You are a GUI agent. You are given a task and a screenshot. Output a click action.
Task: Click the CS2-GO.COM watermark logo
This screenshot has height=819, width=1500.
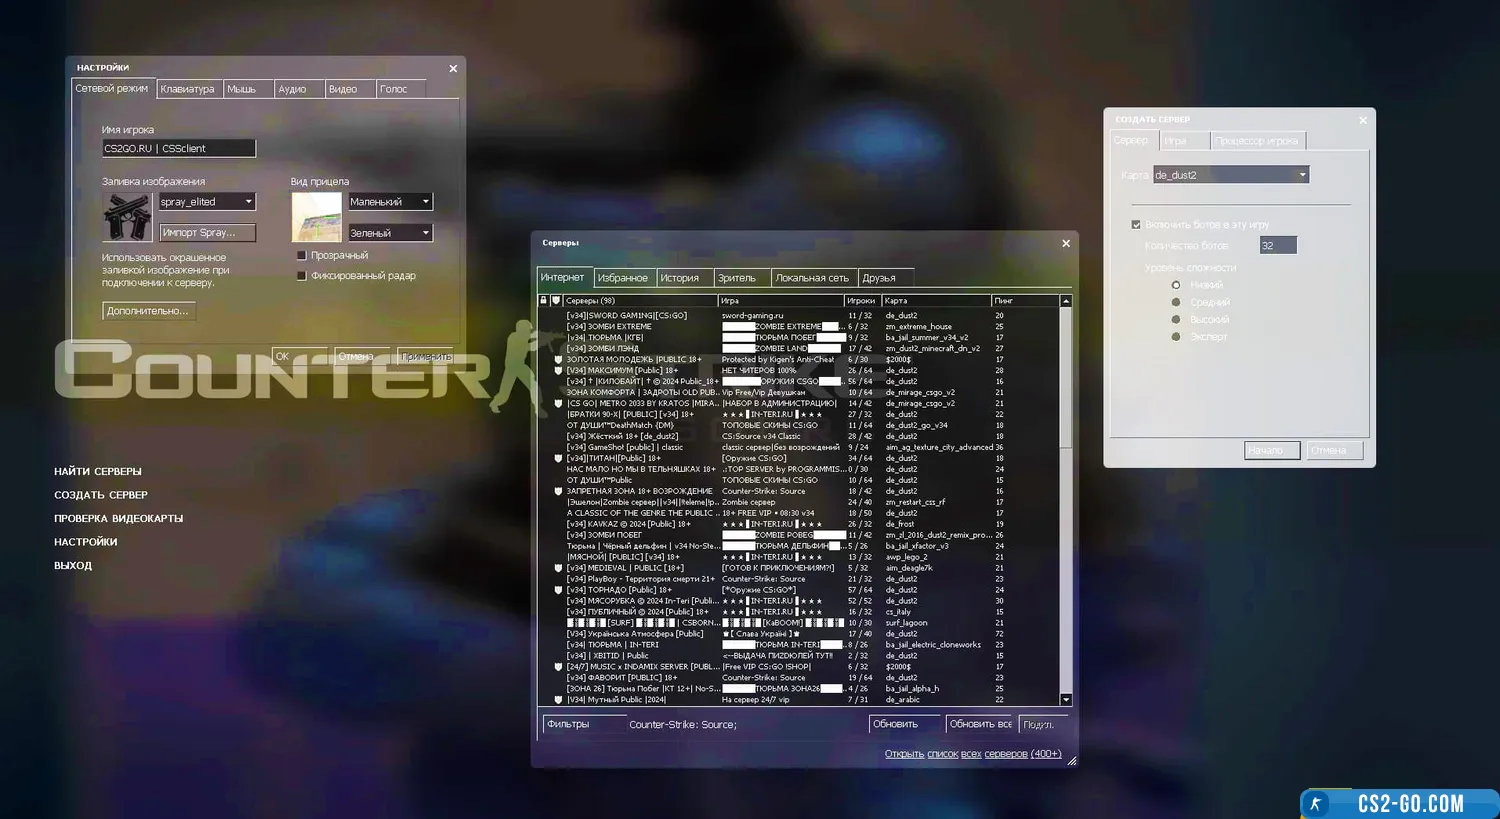click(1398, 804)
